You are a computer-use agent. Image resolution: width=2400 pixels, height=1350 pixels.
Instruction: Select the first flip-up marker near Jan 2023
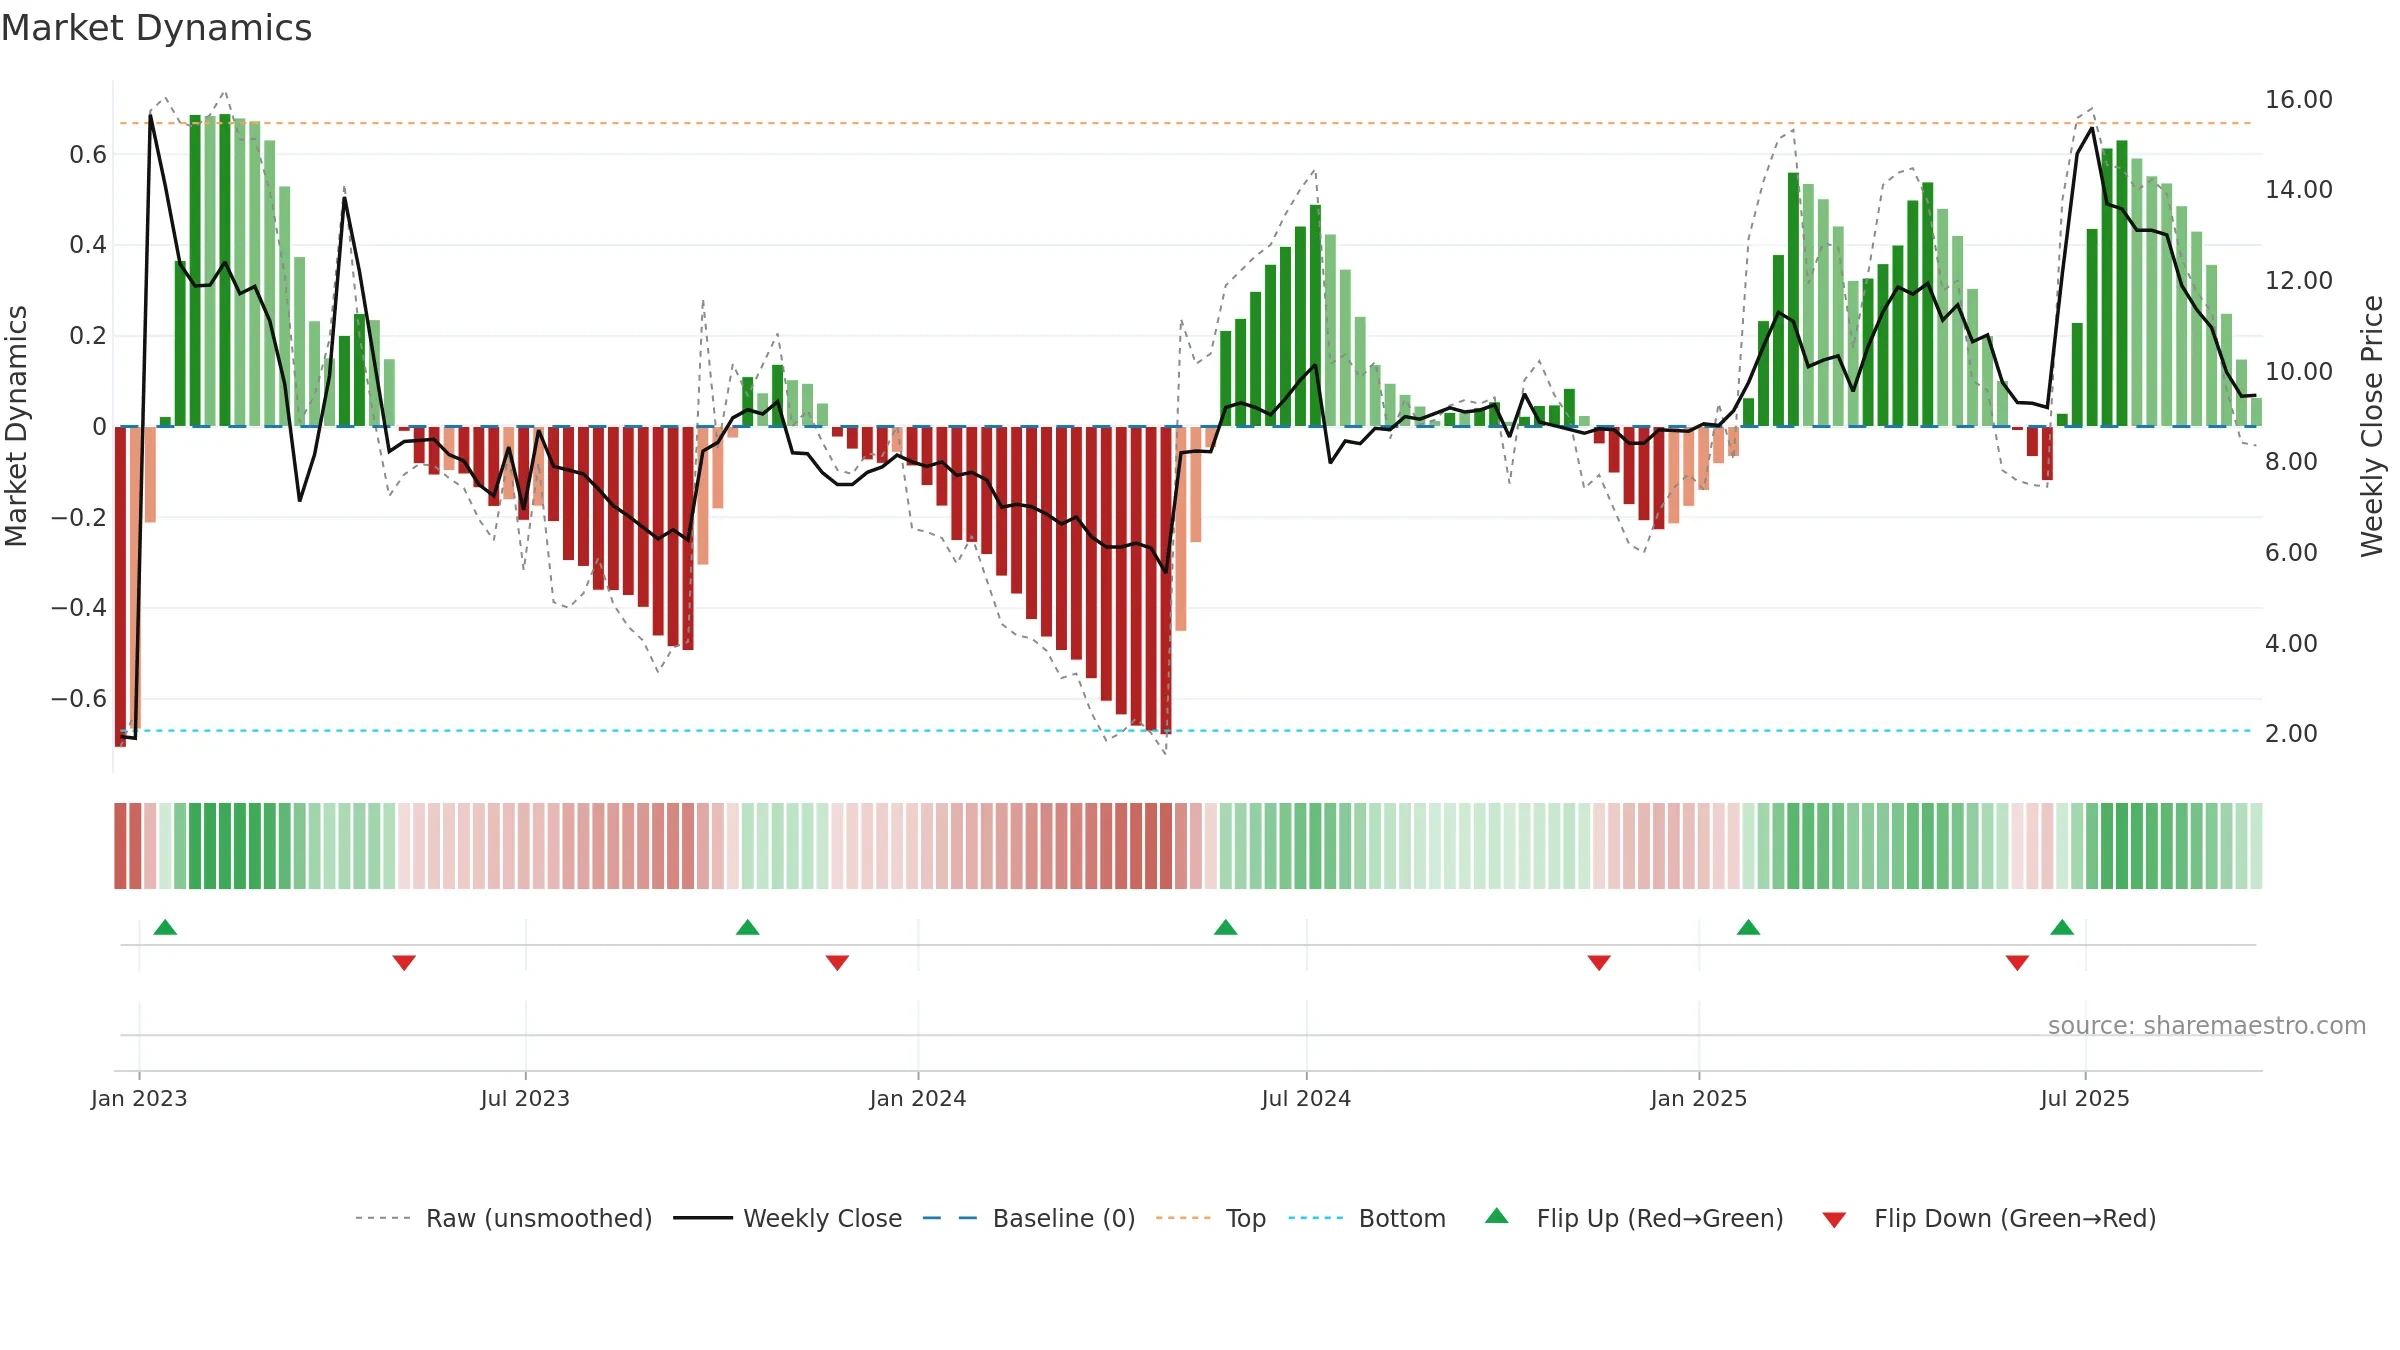click(165, 927)
